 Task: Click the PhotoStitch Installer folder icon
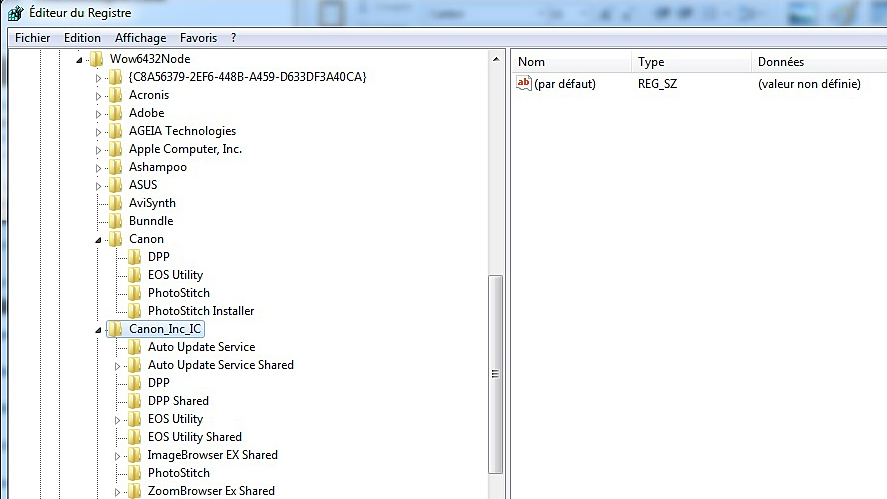[x=135, y=311]
